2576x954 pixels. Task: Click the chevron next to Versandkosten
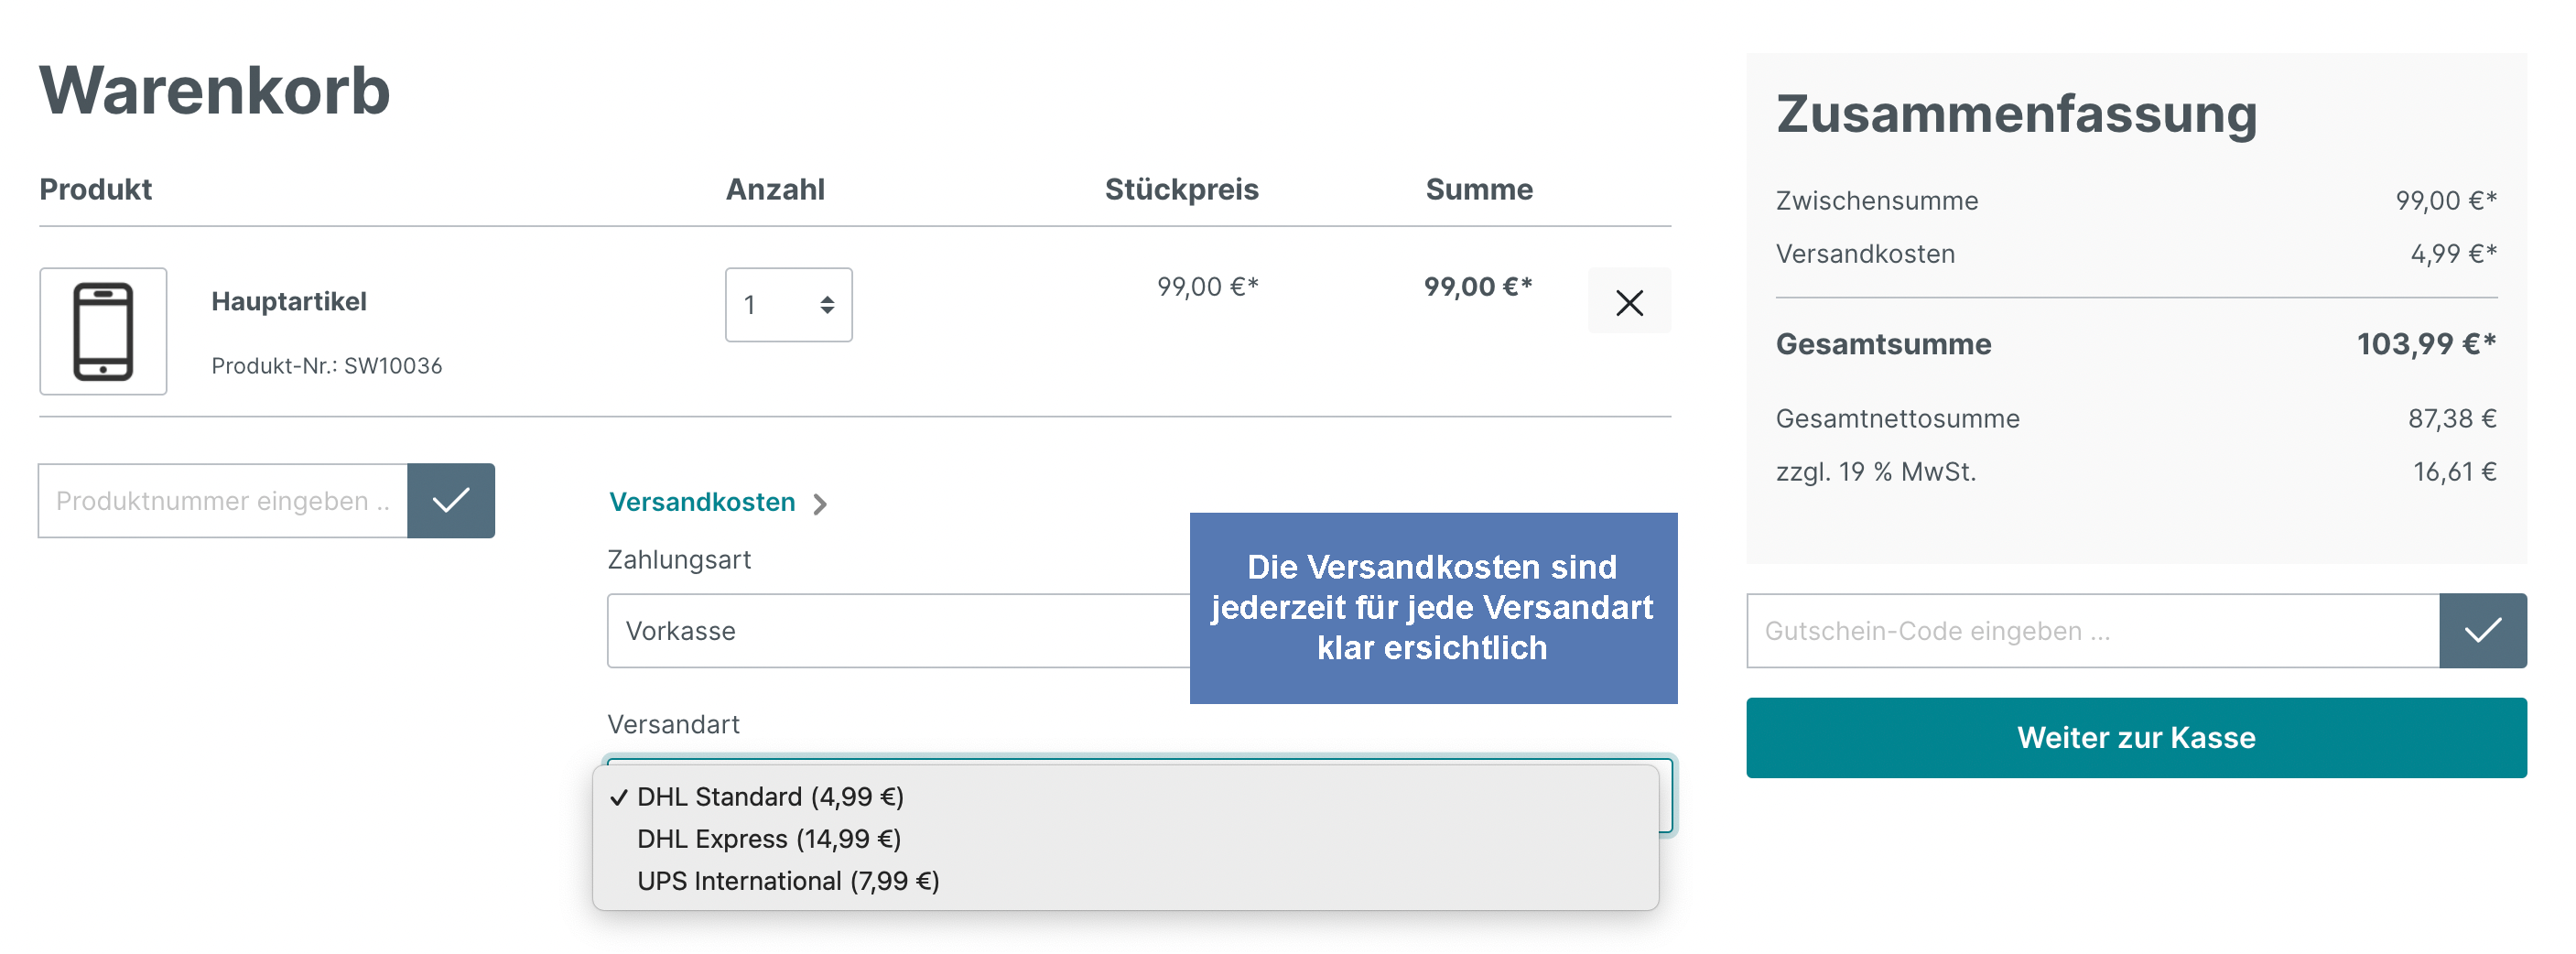(x=820, y=504)
